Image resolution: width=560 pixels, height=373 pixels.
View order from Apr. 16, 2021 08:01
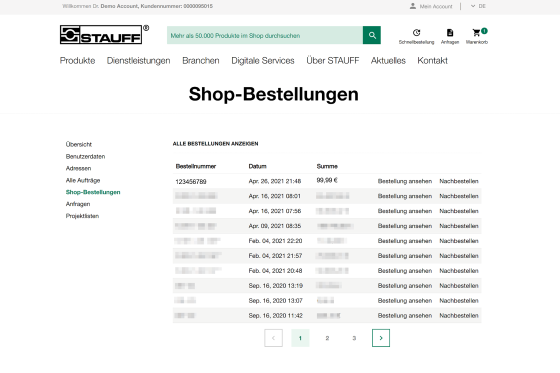405,196
